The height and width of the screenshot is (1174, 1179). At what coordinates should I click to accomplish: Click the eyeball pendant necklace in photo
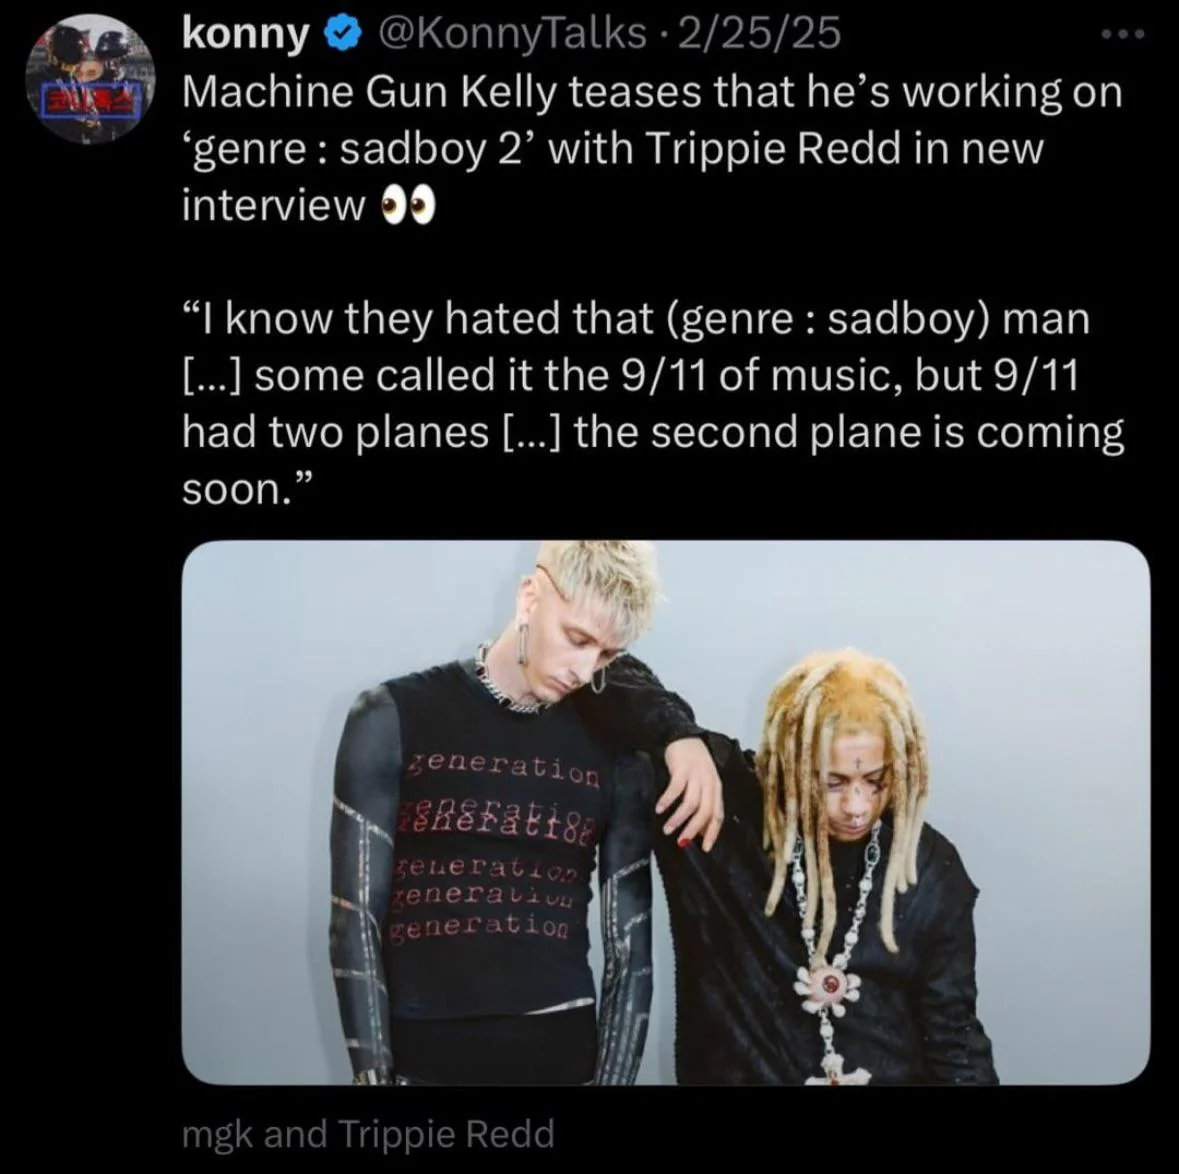(831, 984)
